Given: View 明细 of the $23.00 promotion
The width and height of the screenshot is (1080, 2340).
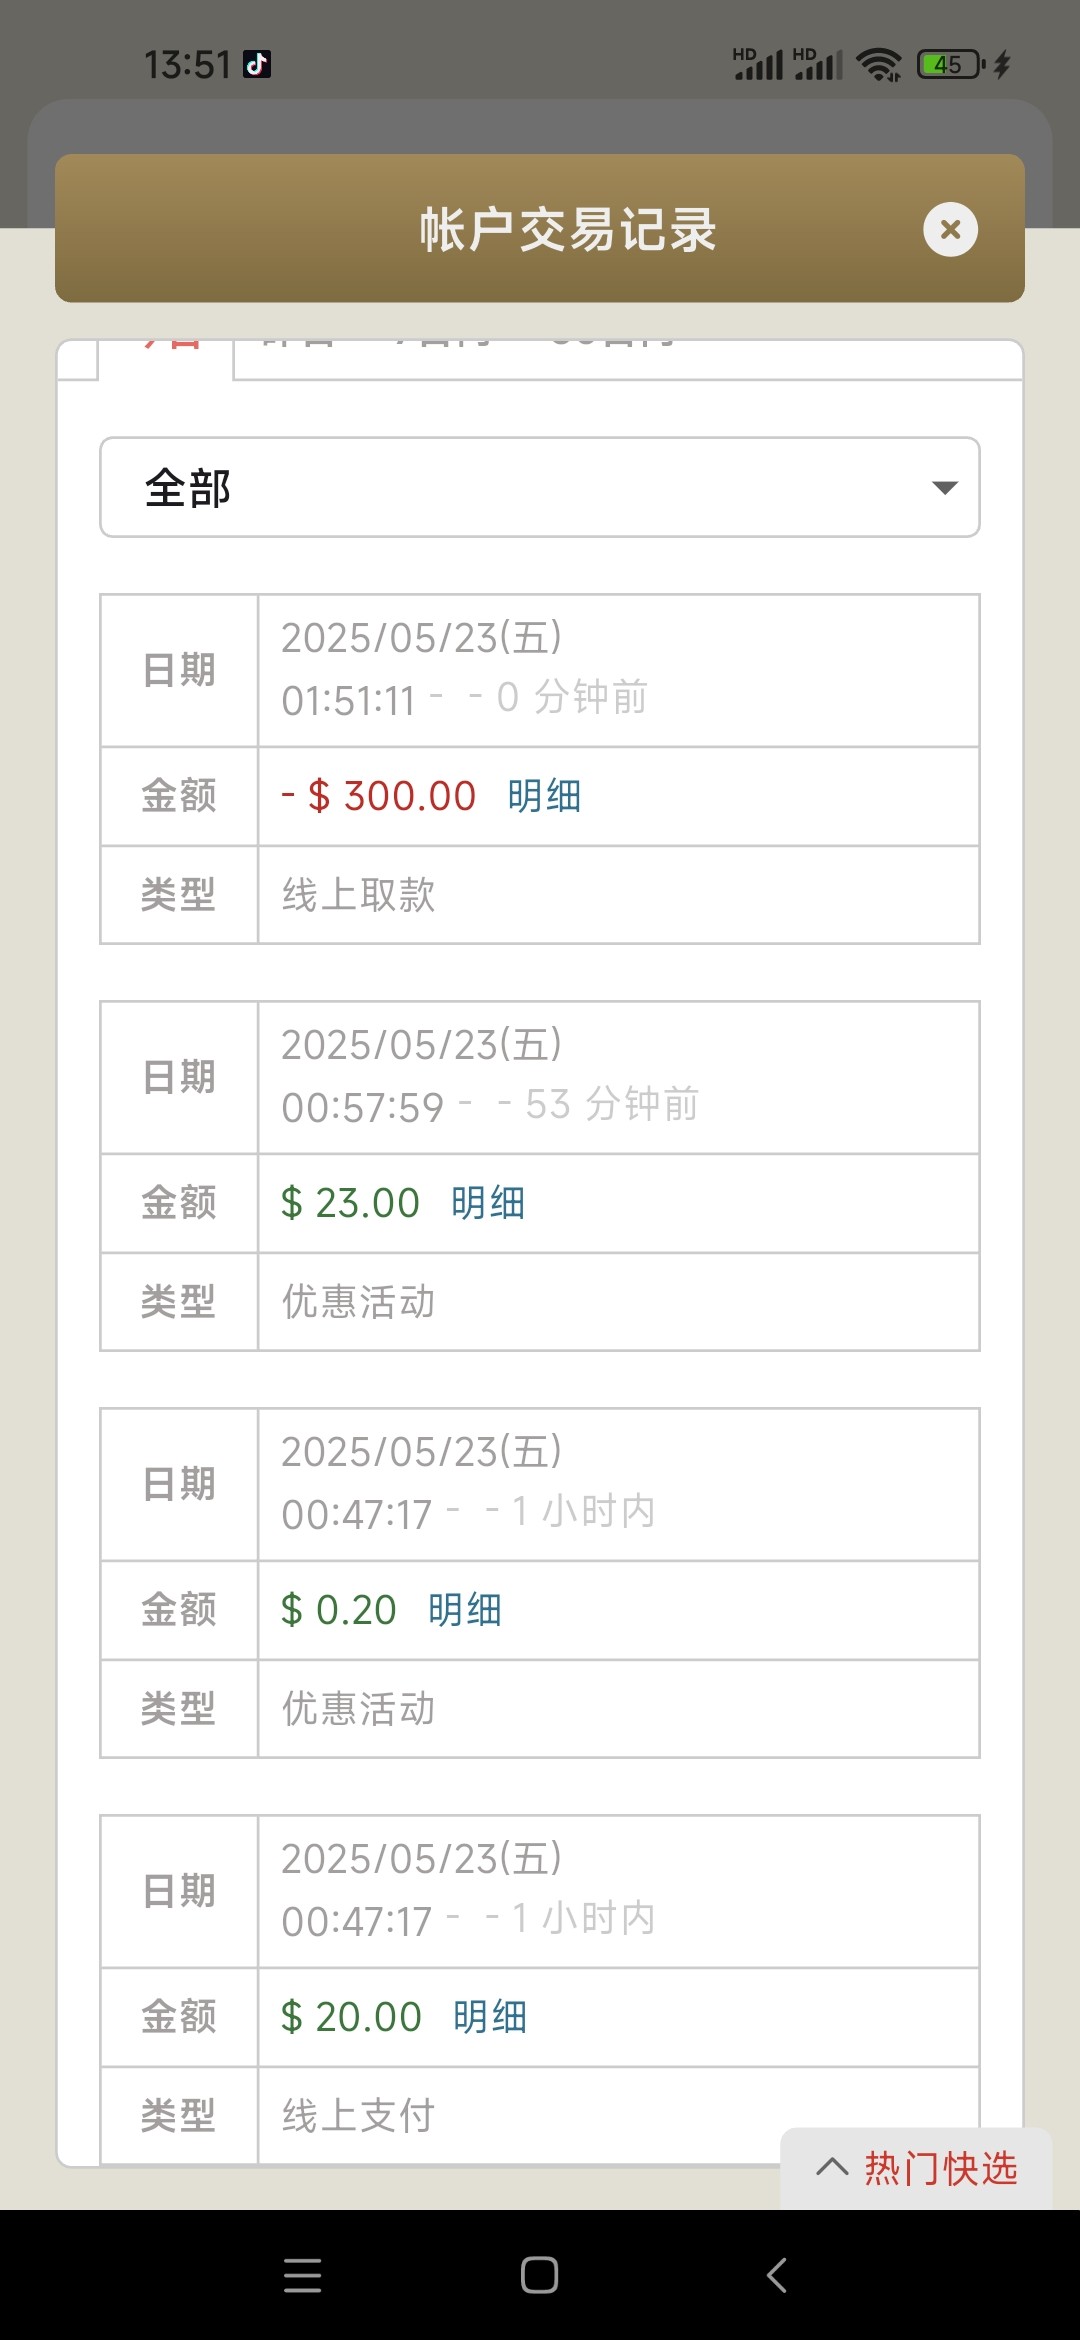Looking at the screenshot, I should pos(488,1203).
